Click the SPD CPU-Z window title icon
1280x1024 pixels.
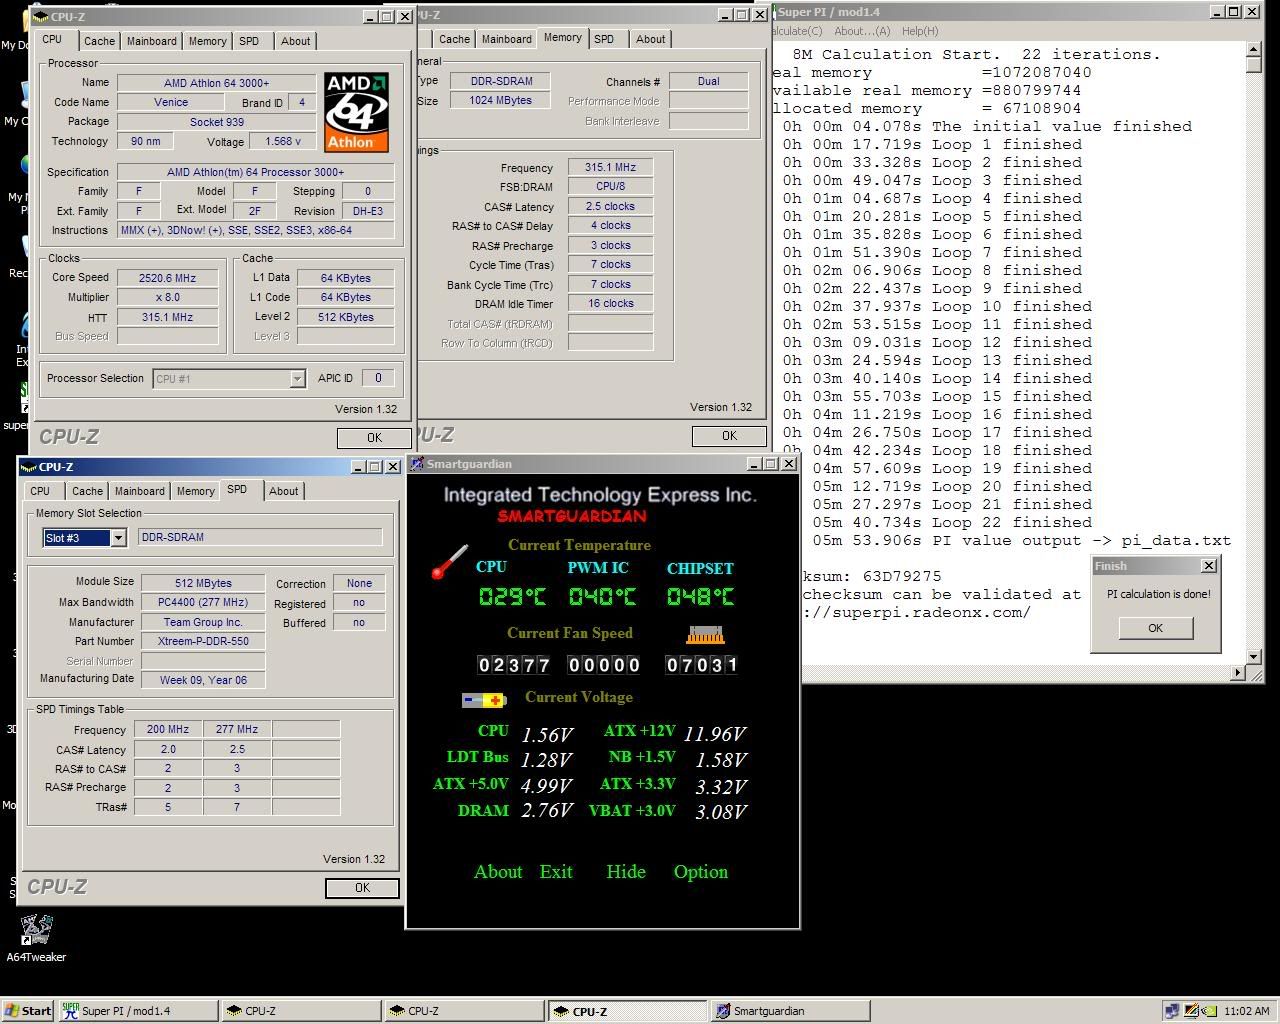click(28, 467)
